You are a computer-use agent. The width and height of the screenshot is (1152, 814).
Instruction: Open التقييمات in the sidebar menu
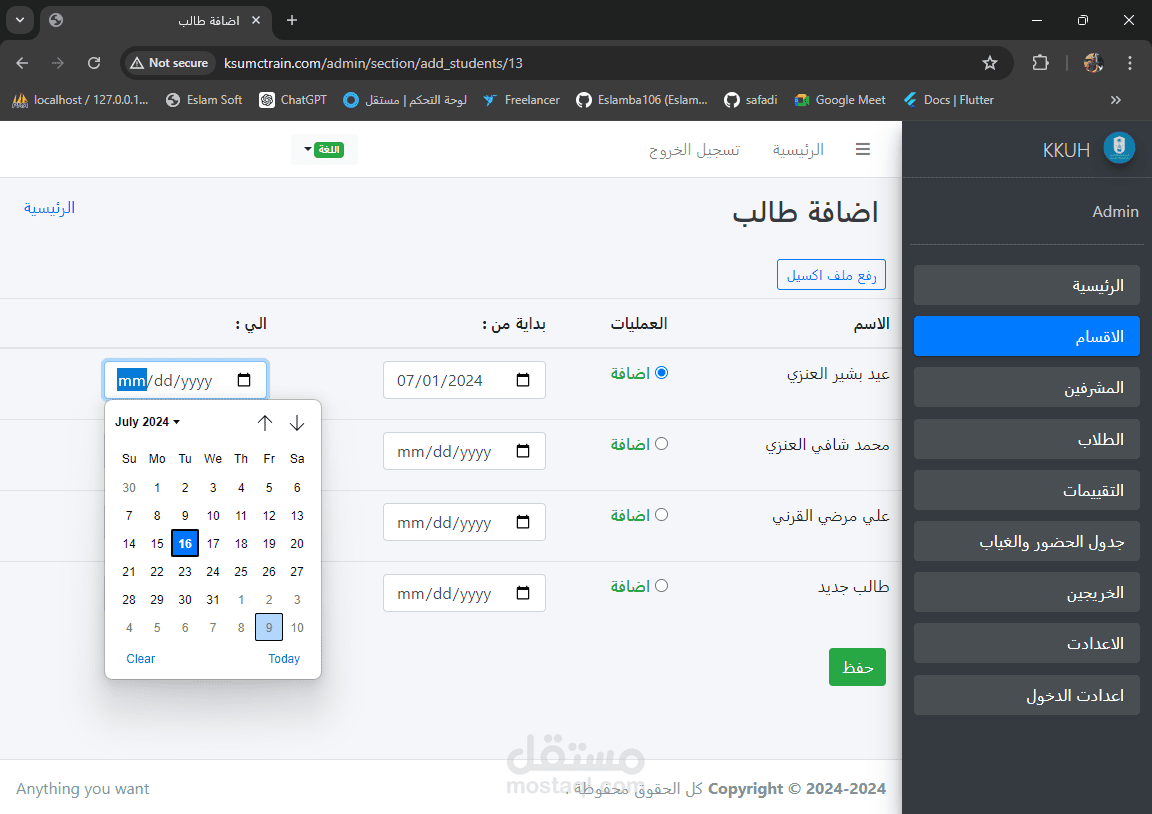[1026, 490]
